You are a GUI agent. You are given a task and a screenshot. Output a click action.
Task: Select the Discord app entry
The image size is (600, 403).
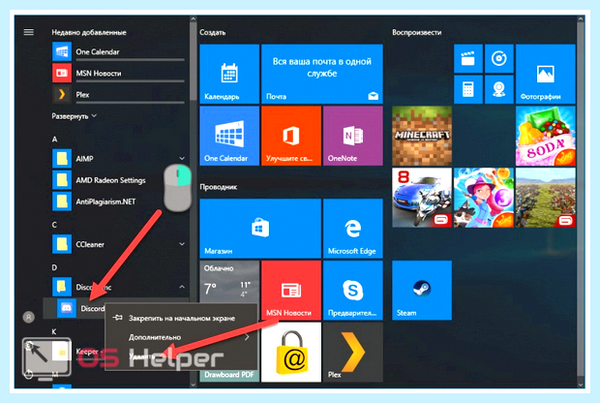point(81,308)
